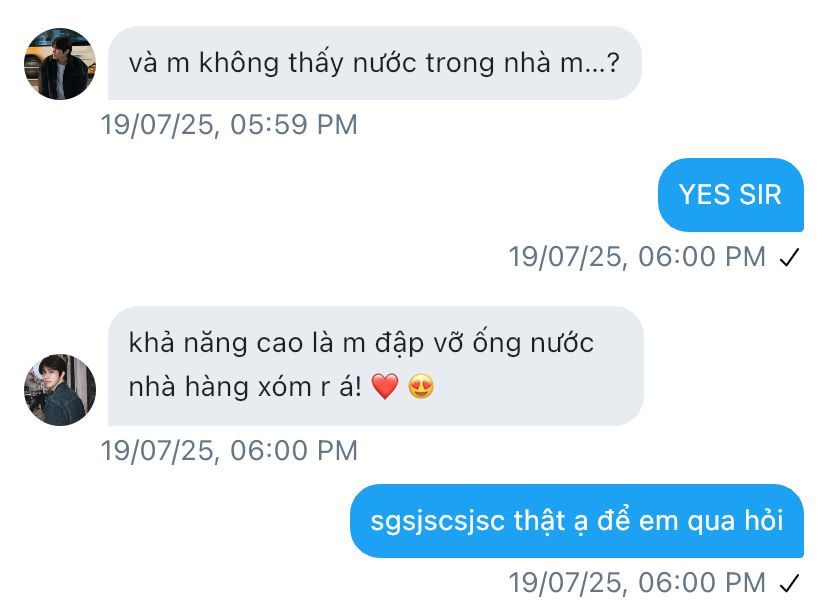Click the red heart emoji
Image resolution: width=828 pixels, height=612 pixels.
point(385,387)
